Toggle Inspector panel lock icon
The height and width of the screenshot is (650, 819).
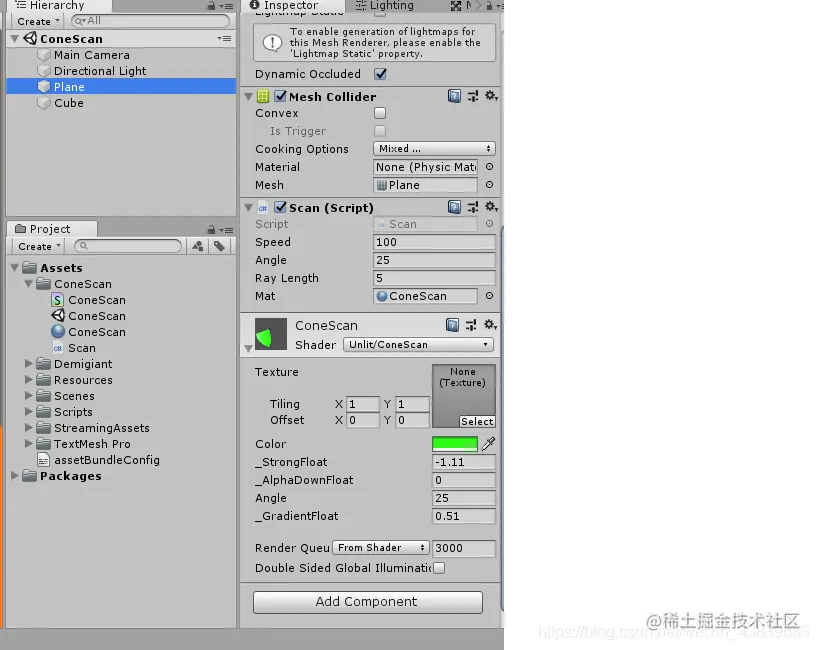489,6
